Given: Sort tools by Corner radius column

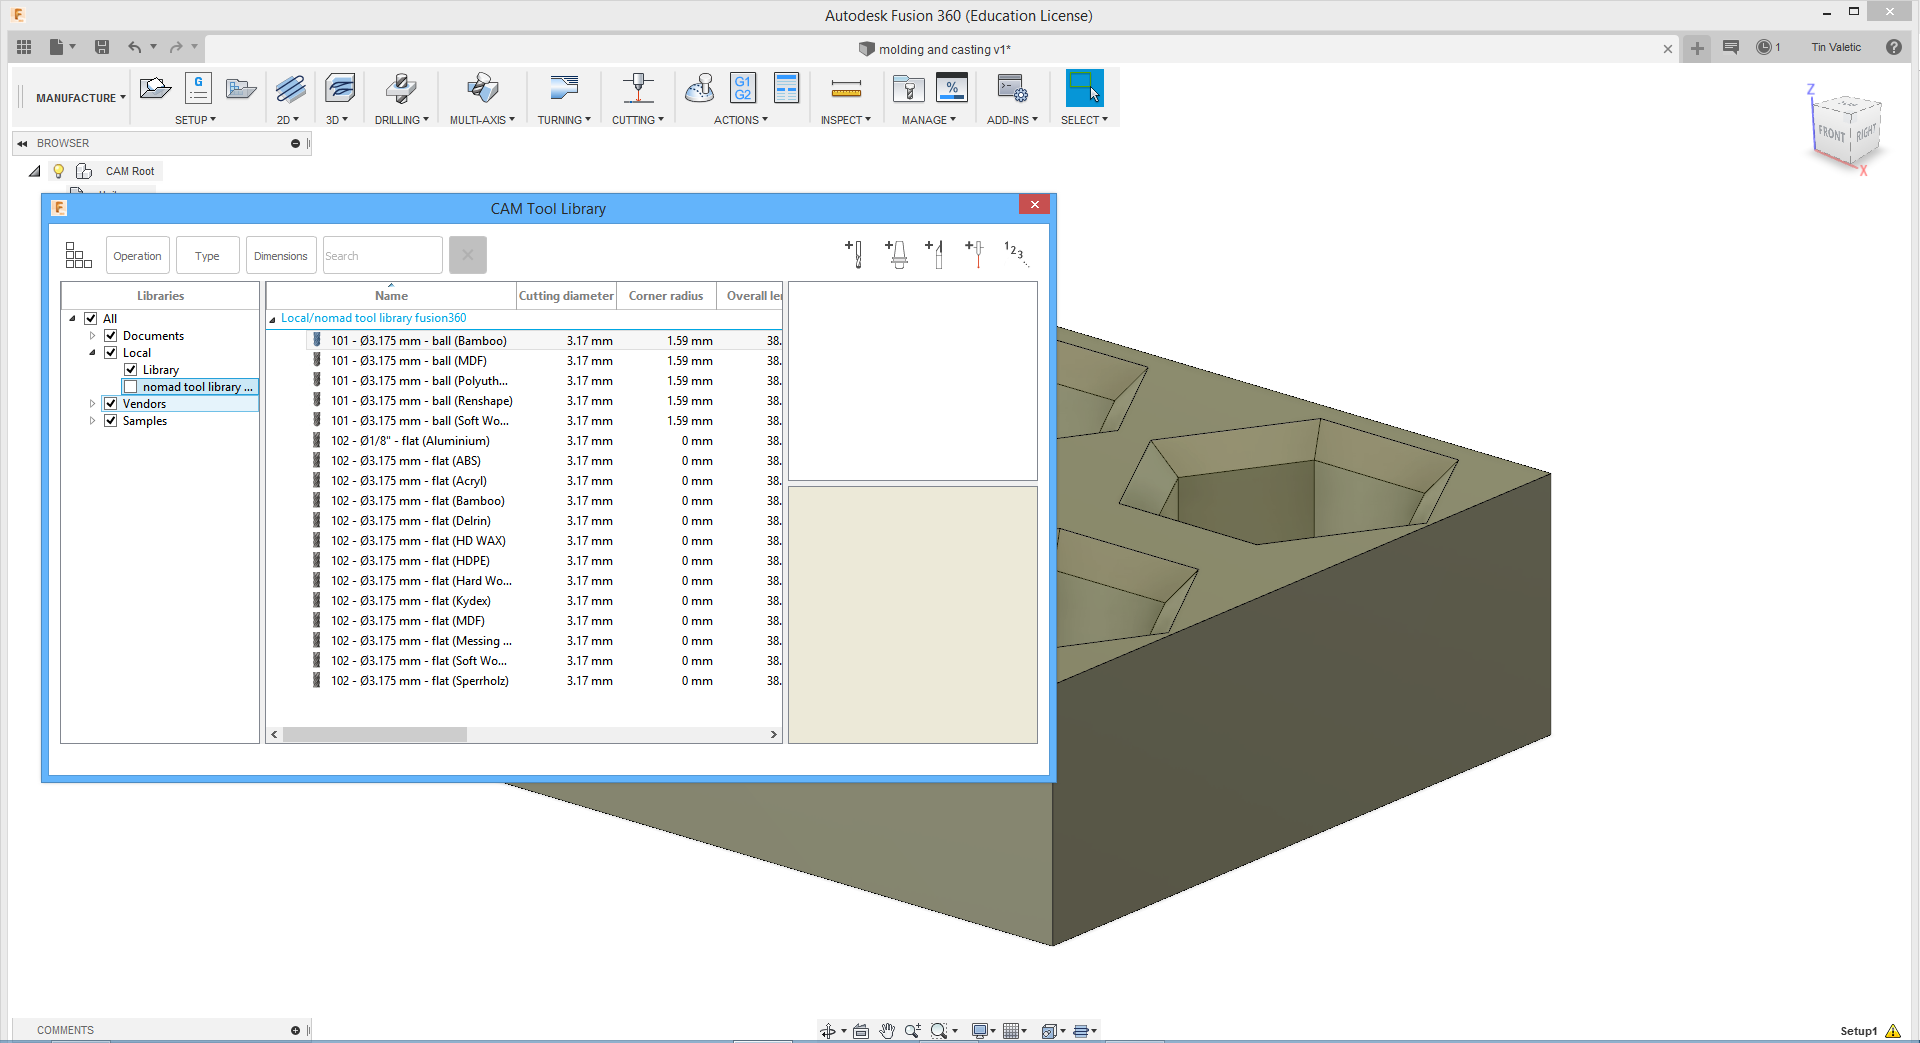Looking at the screenshot, I should point(666,296).
